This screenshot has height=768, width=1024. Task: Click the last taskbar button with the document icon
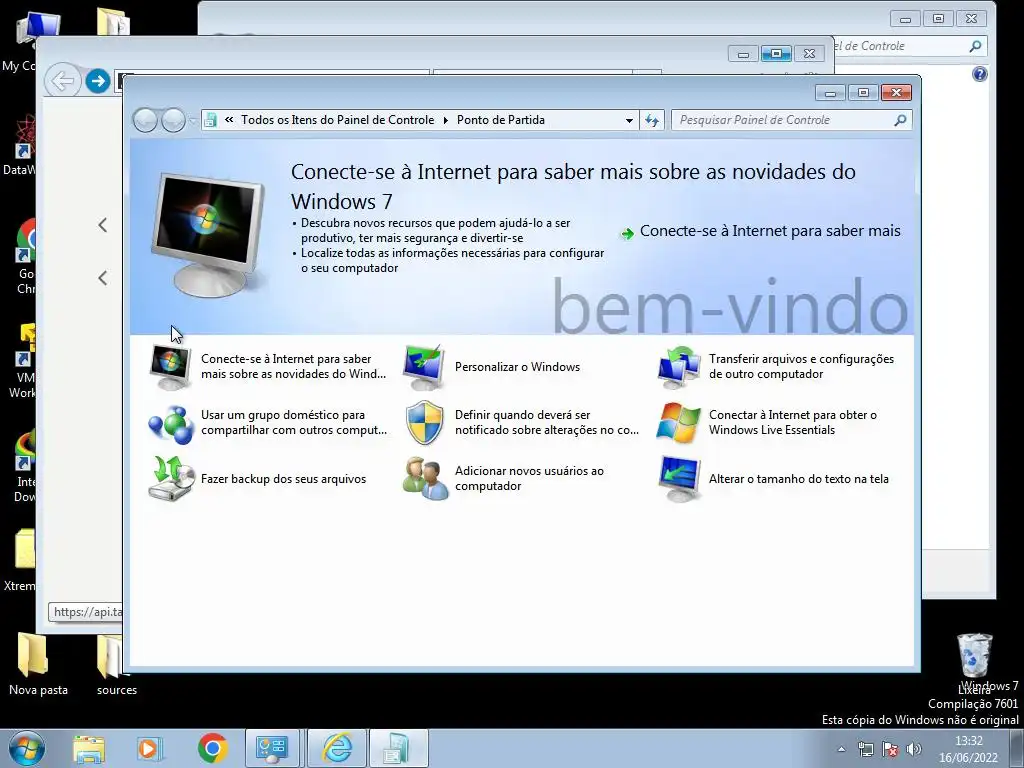coord(398,749)
